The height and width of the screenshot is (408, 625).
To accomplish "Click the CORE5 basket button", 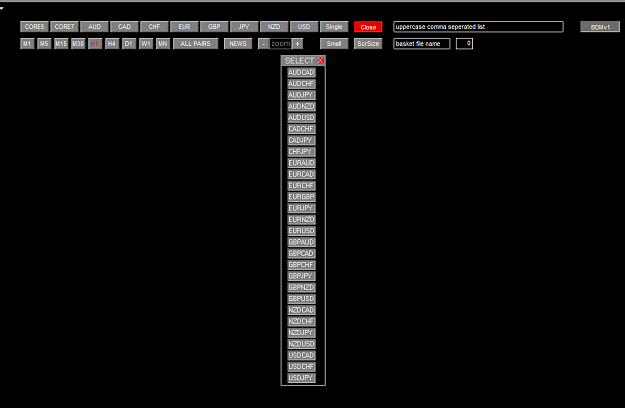I will [34, 27].
